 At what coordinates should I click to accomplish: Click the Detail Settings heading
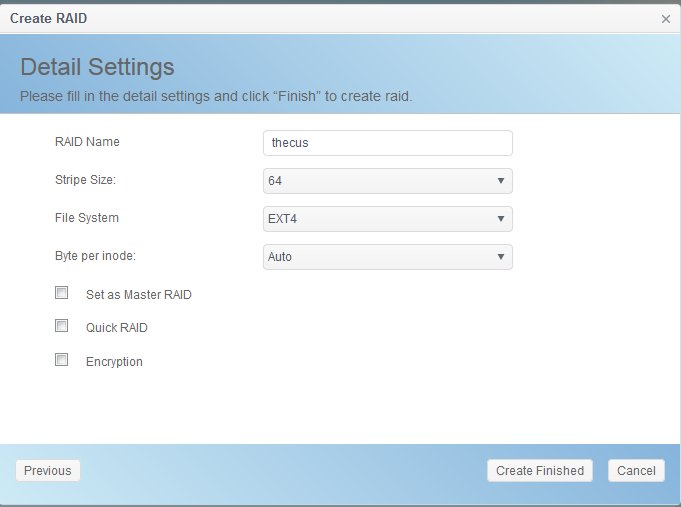point(98,67)
